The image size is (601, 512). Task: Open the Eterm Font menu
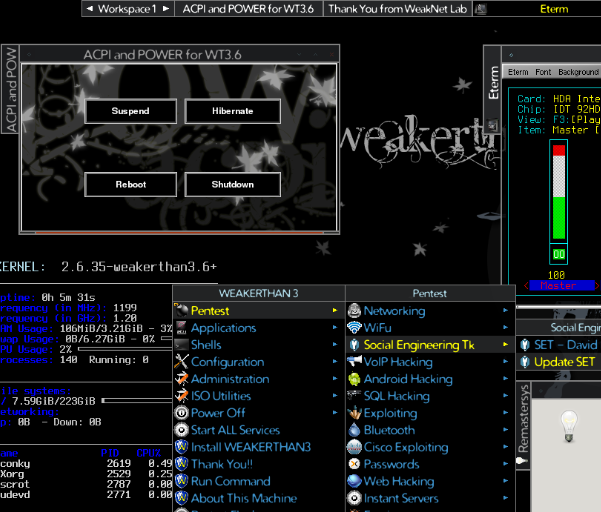(543, 72)
